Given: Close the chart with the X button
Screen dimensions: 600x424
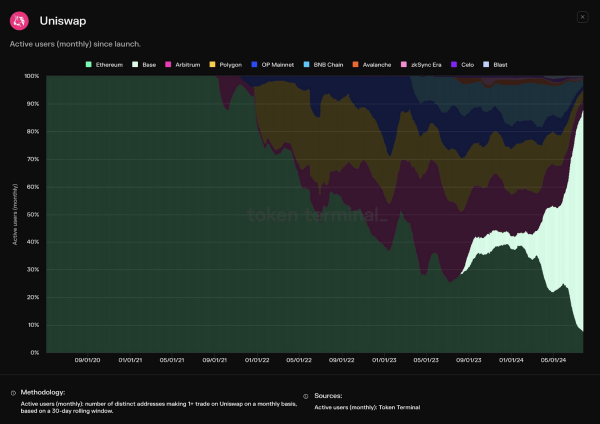Looking at the screenshot, I should click(x=583, y=17).
